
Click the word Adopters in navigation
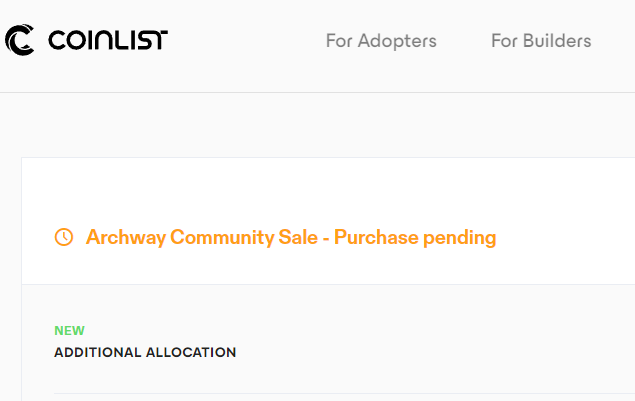[397, 41]
